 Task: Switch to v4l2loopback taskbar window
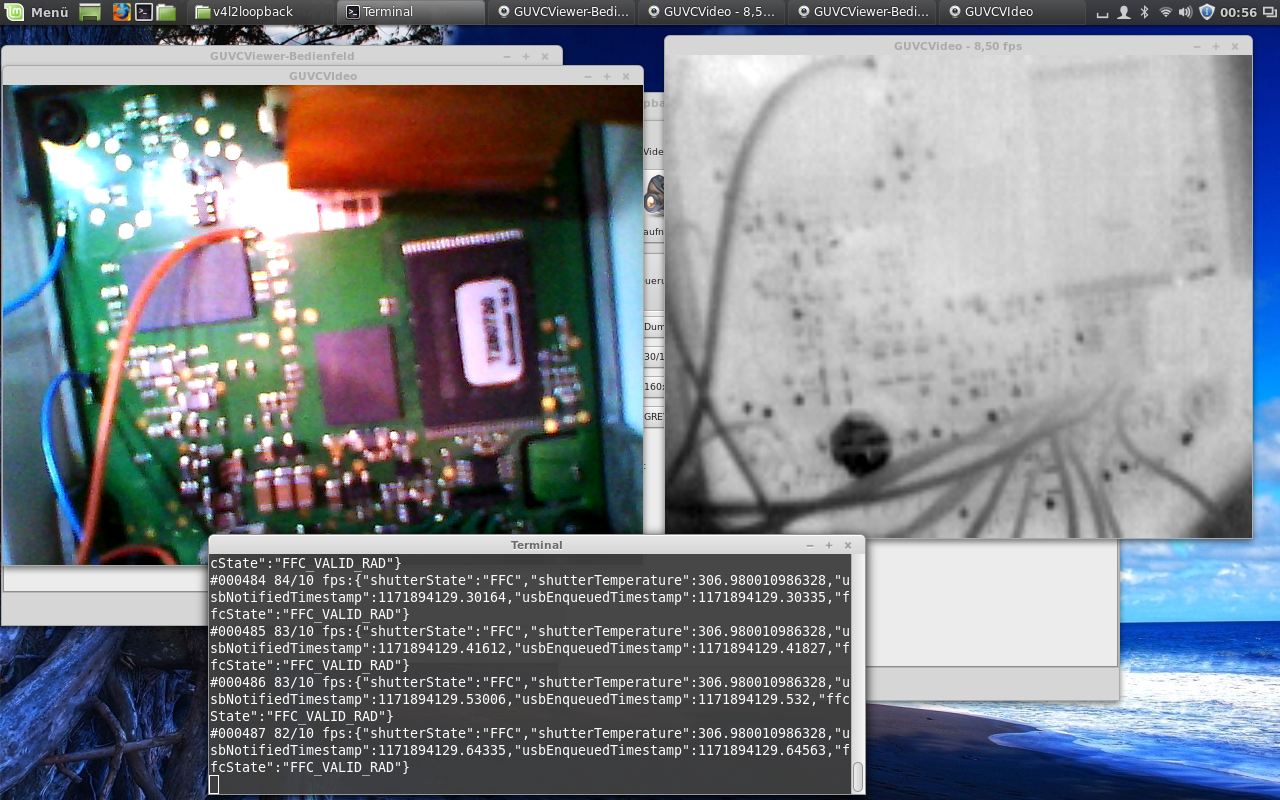260,12
